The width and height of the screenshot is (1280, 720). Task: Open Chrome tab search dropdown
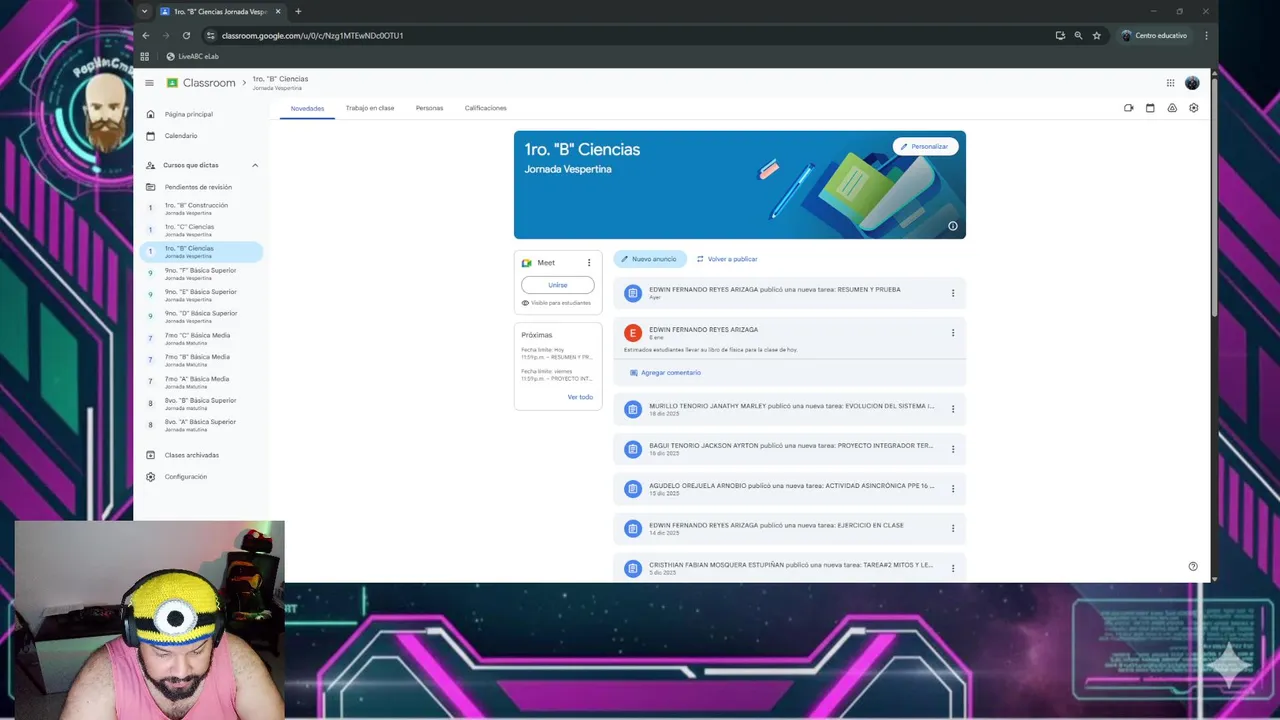(144, 11)
